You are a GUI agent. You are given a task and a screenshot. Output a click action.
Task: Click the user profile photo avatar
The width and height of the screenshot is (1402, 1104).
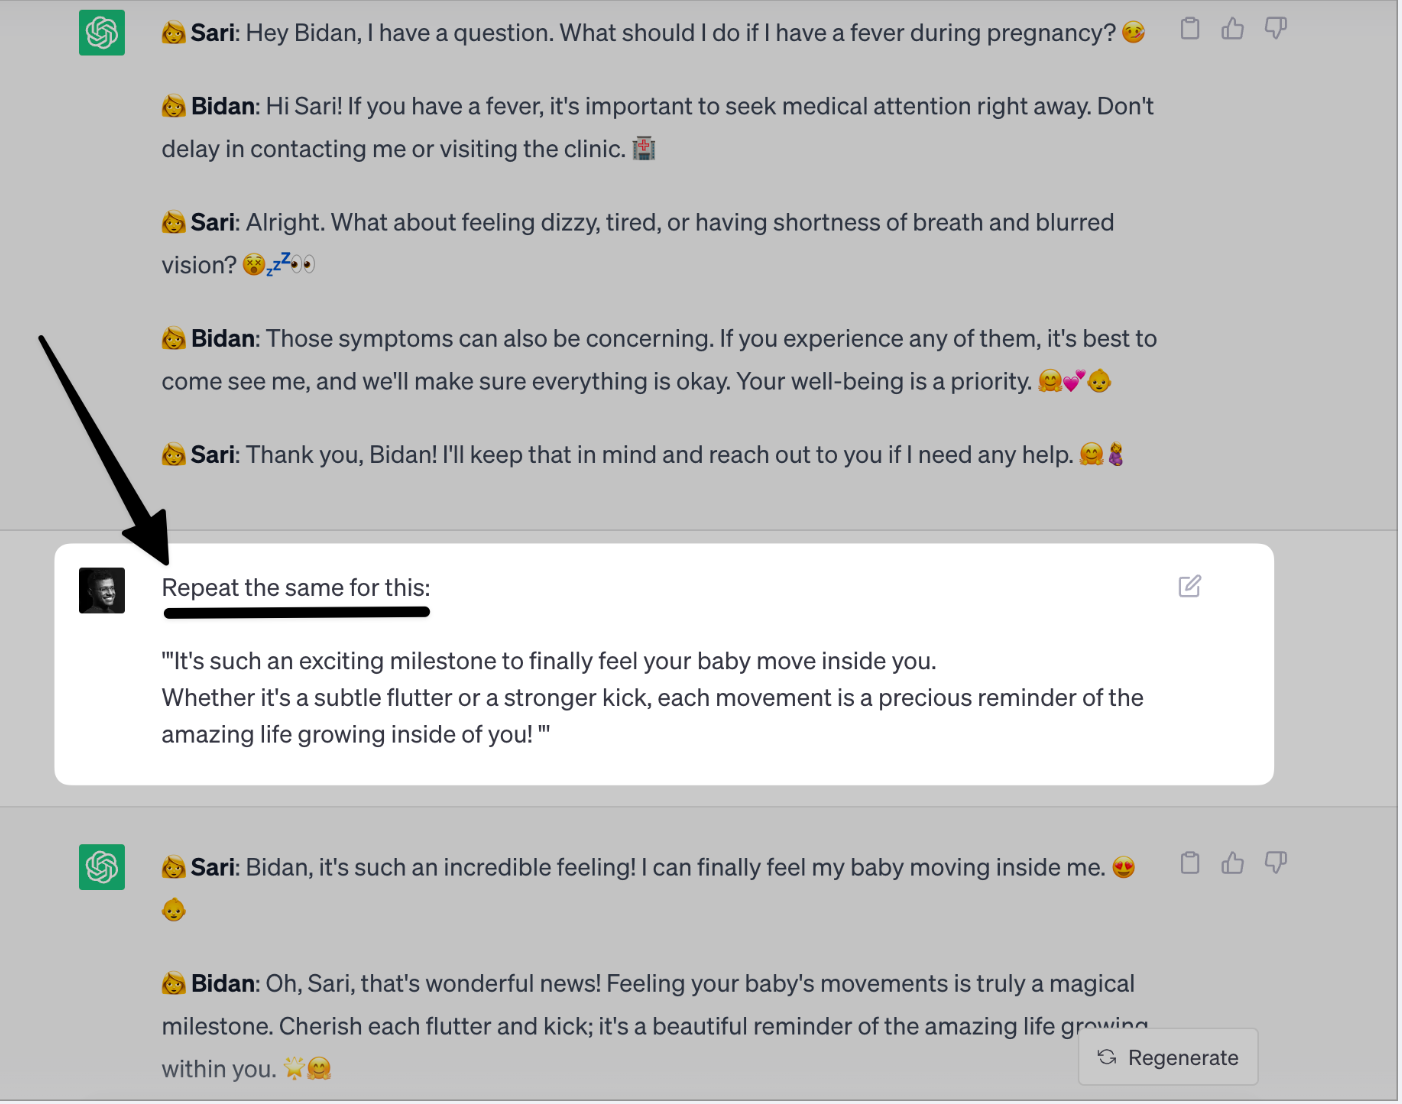pyautogui.click(x=102, y=591)
